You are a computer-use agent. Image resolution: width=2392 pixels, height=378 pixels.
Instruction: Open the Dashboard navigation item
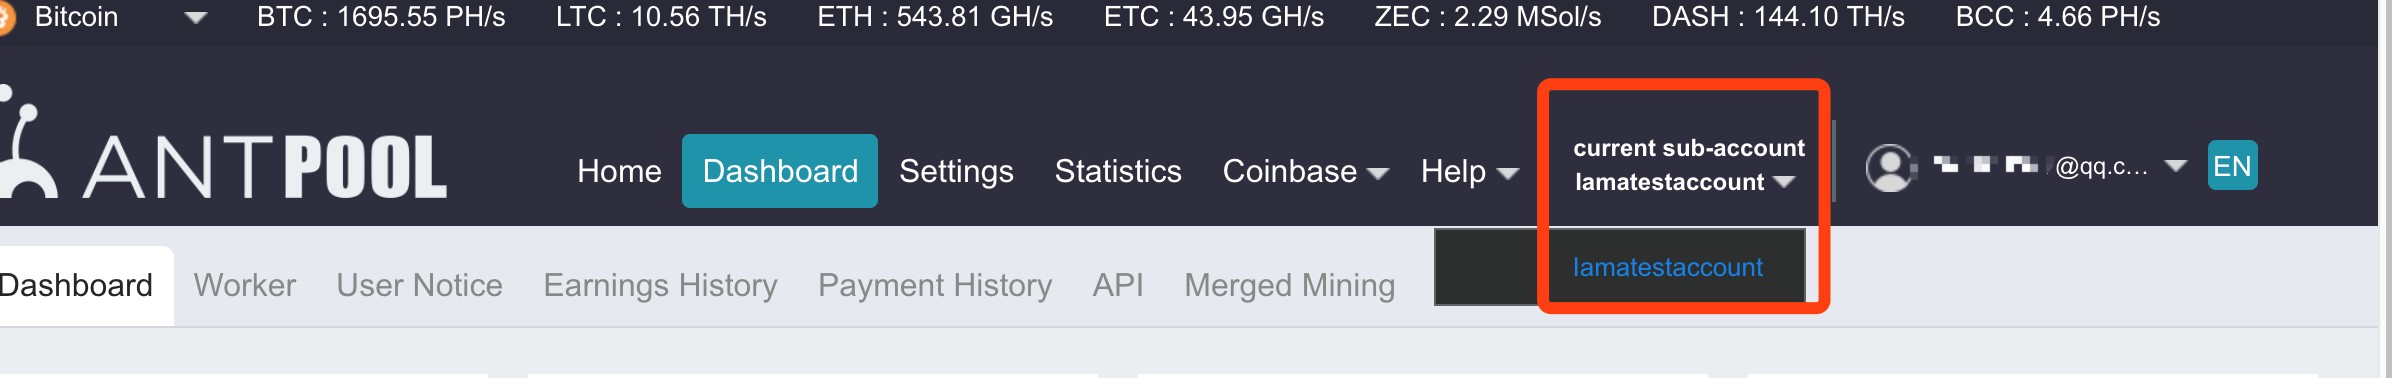(x=780, y=171)
